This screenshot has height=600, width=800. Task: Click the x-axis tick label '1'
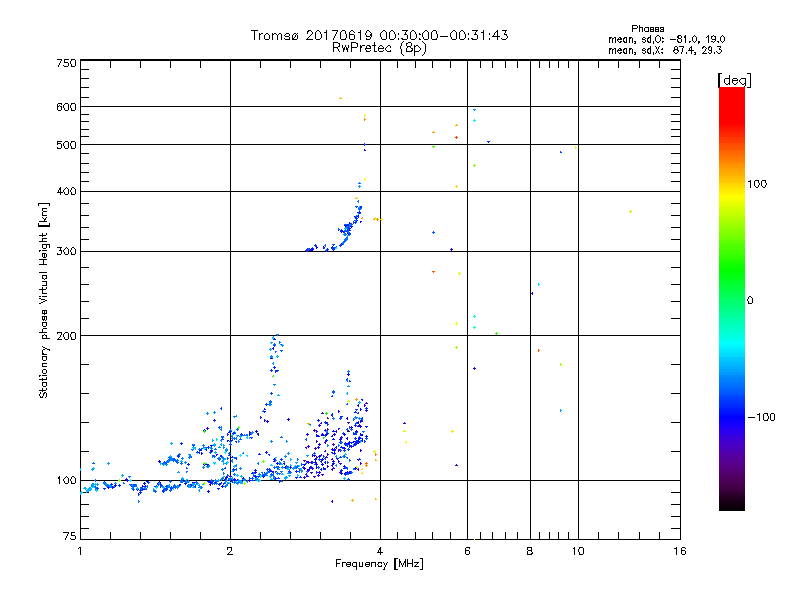[80, 551]
